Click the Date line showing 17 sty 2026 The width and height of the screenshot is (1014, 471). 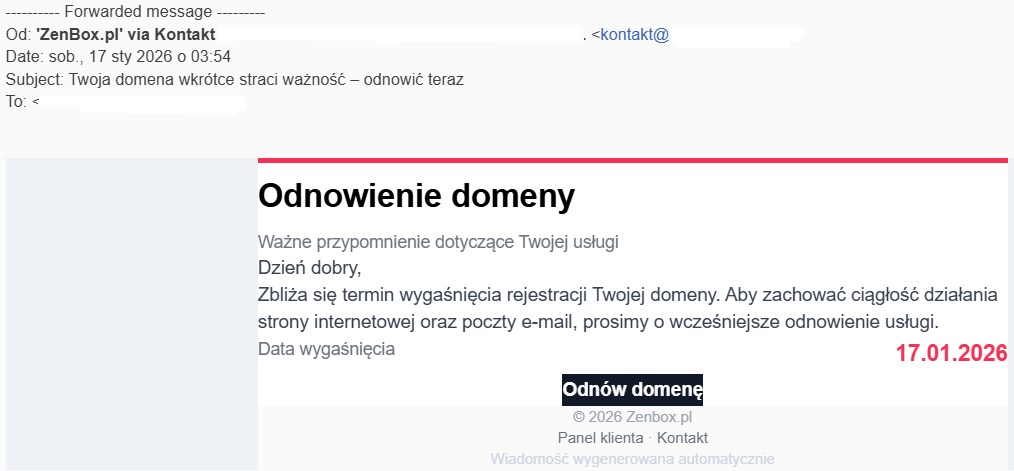click(118, 56)
